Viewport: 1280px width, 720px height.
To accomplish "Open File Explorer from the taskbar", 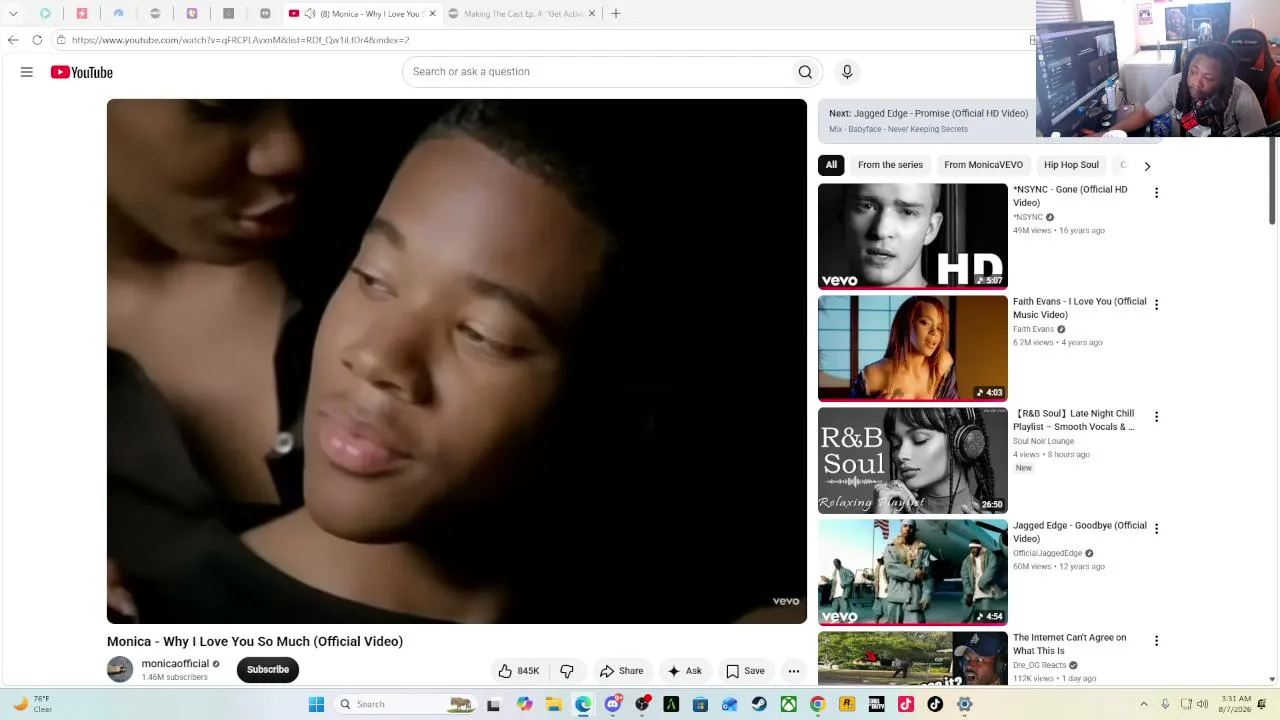I will tap(553, 705).
